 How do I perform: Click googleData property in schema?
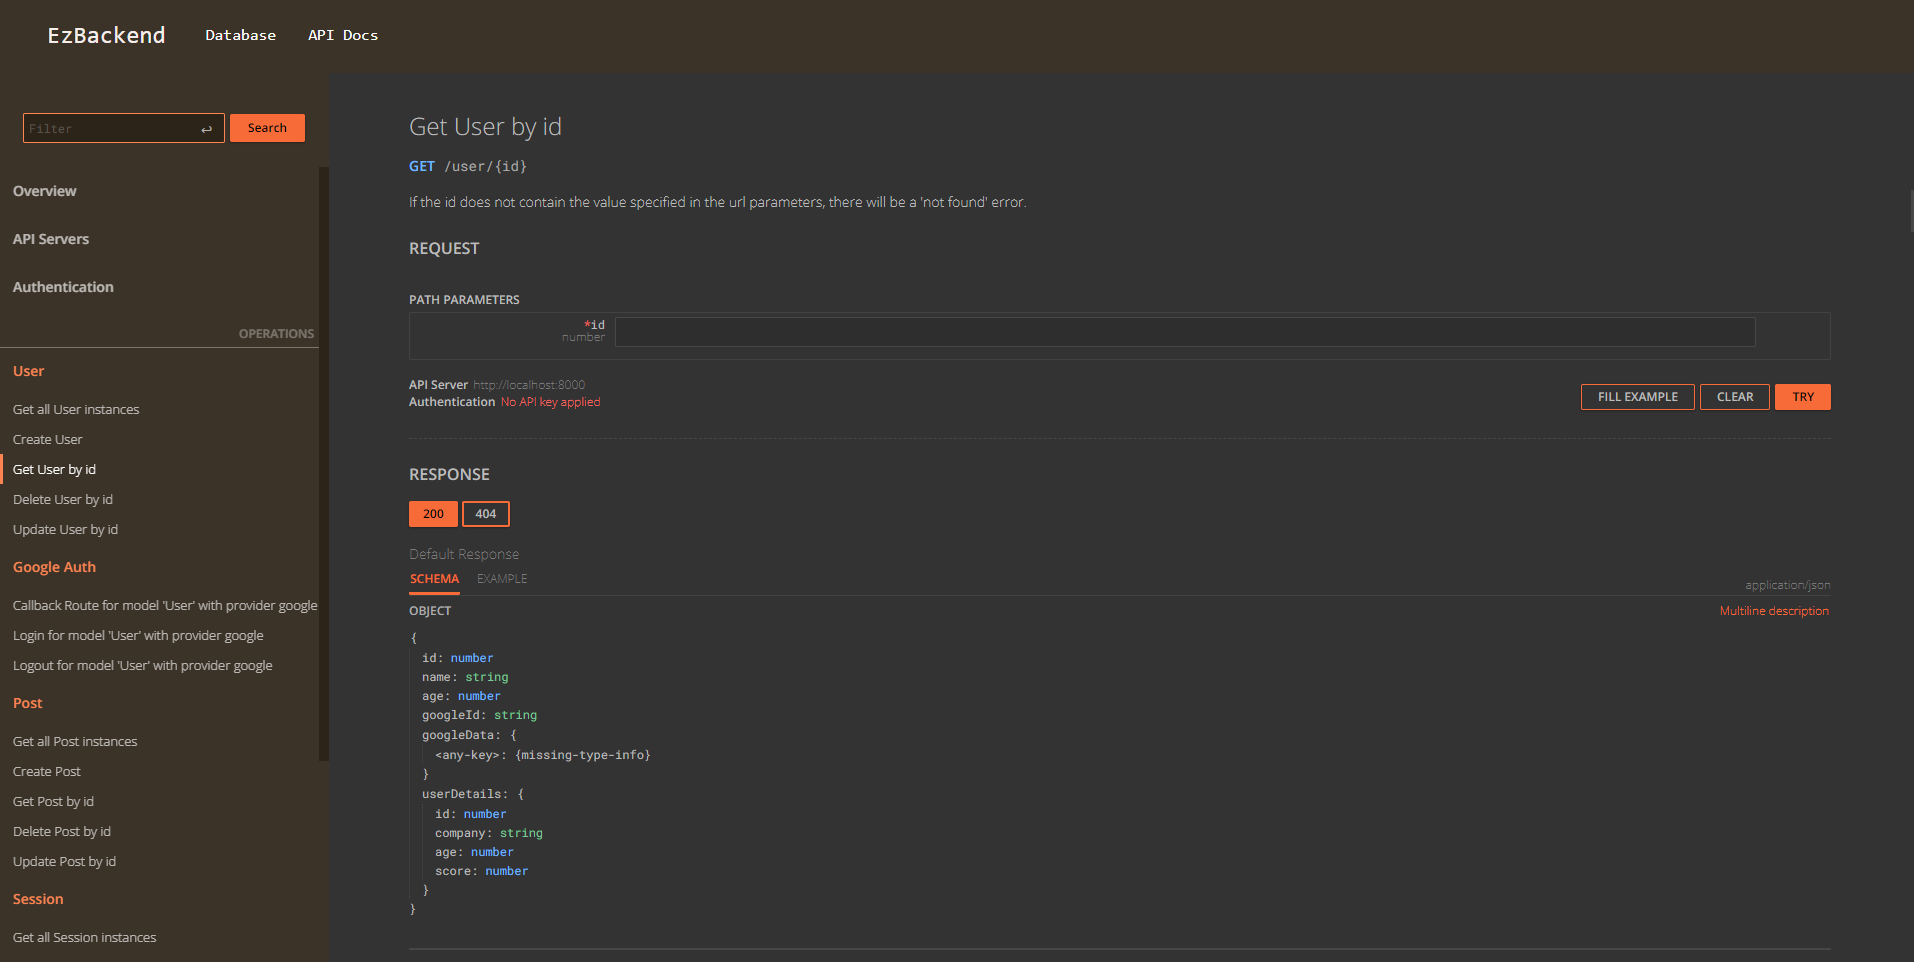pyautogui.click(x=457, y=735)
